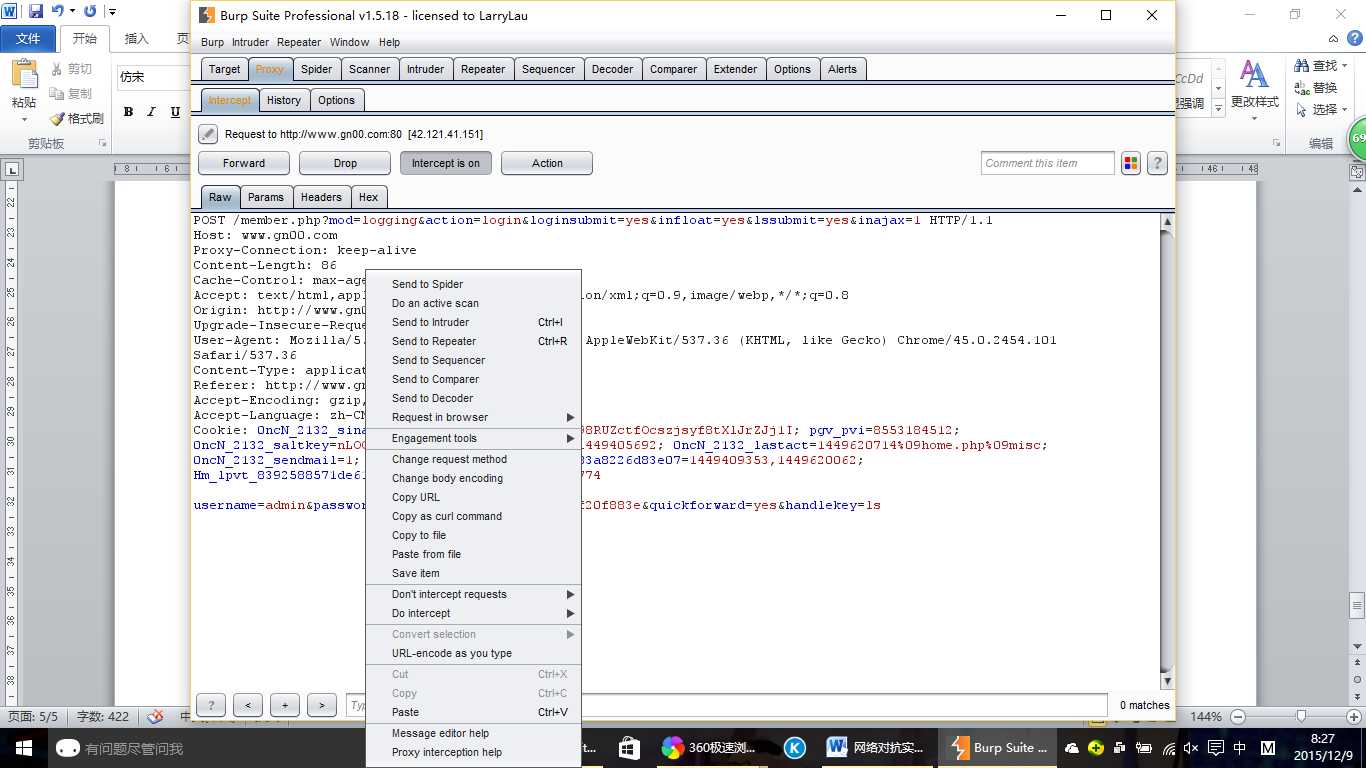Go to previous search match with < button
This screenshot has width=1366, height=768.
tap(248, 705)
